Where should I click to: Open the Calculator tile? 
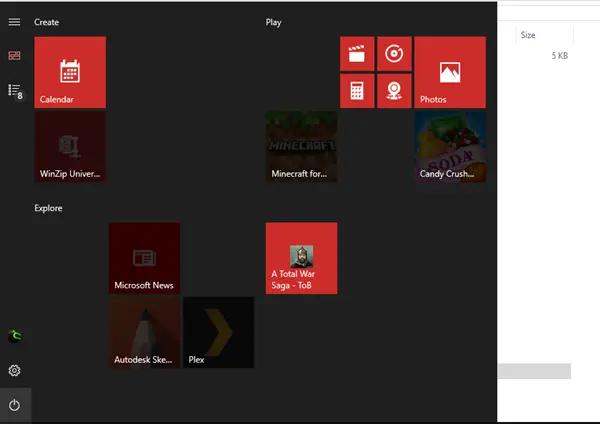357,91
